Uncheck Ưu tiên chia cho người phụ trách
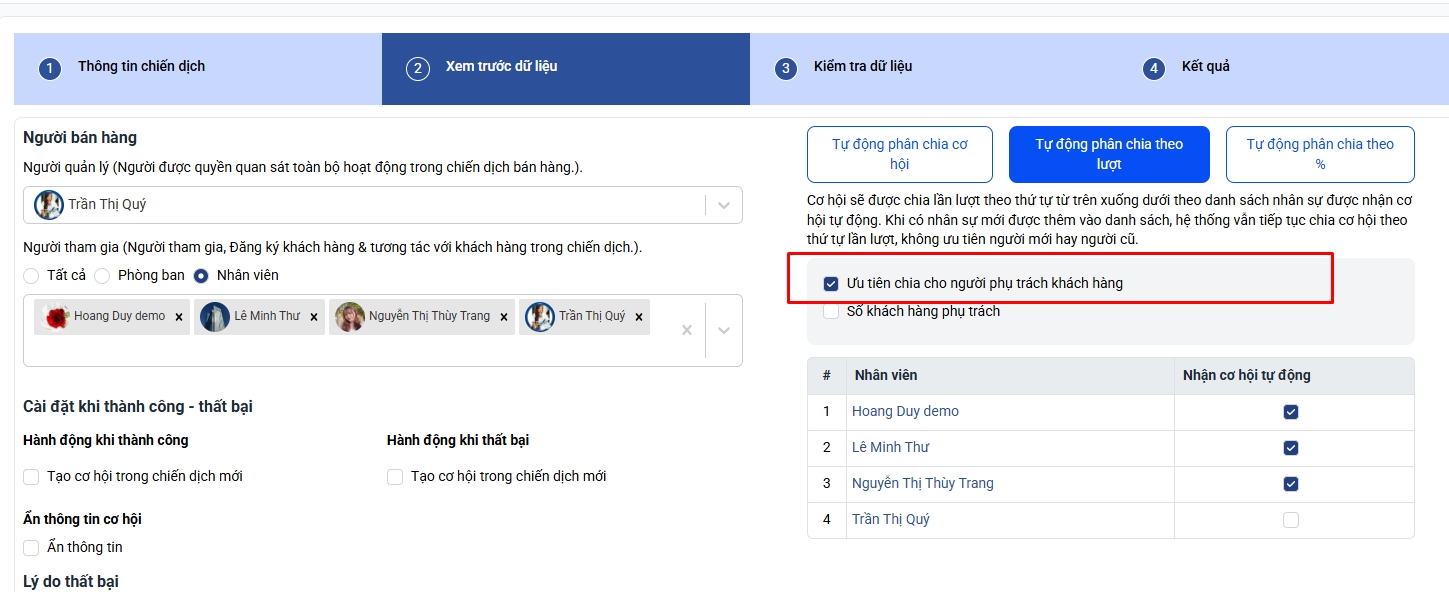 831,284
